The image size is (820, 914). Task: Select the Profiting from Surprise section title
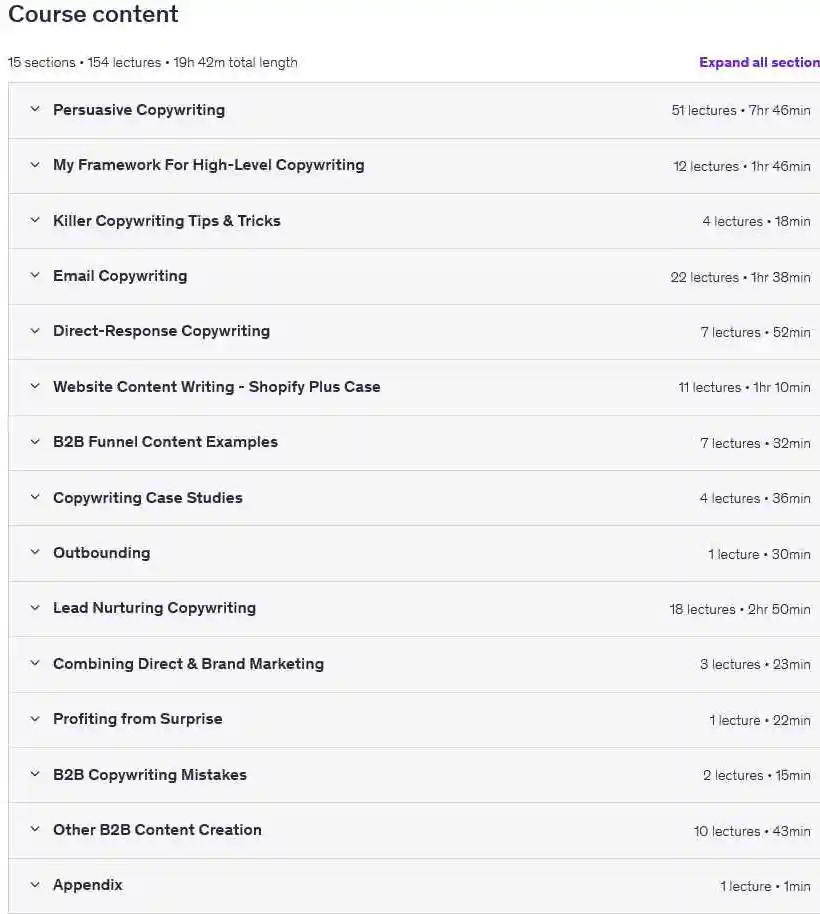[x=138, y=719]
